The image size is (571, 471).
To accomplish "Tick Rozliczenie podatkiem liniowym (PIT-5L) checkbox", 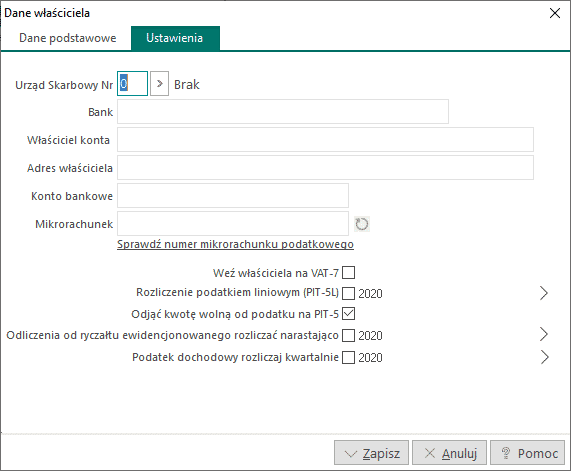I will (348, 293).
